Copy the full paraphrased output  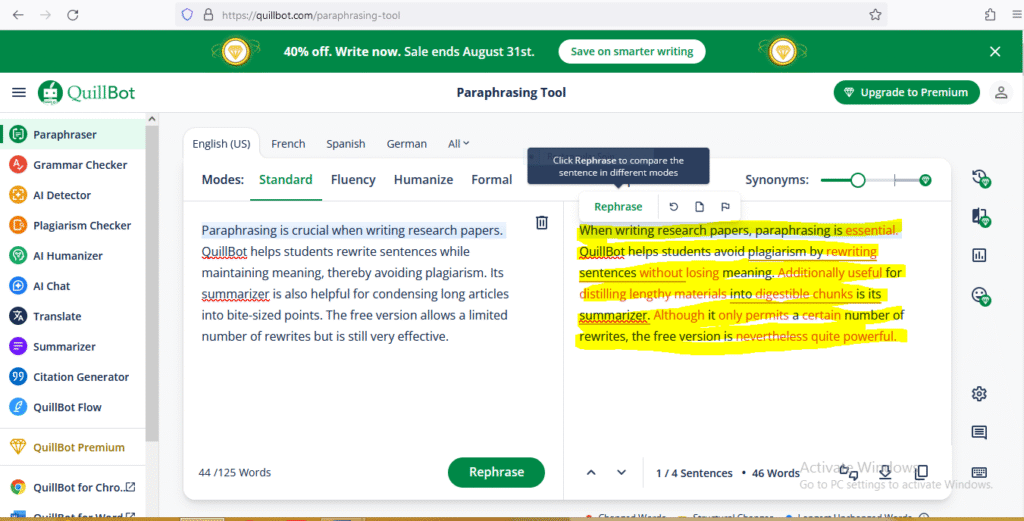point(921,472)
